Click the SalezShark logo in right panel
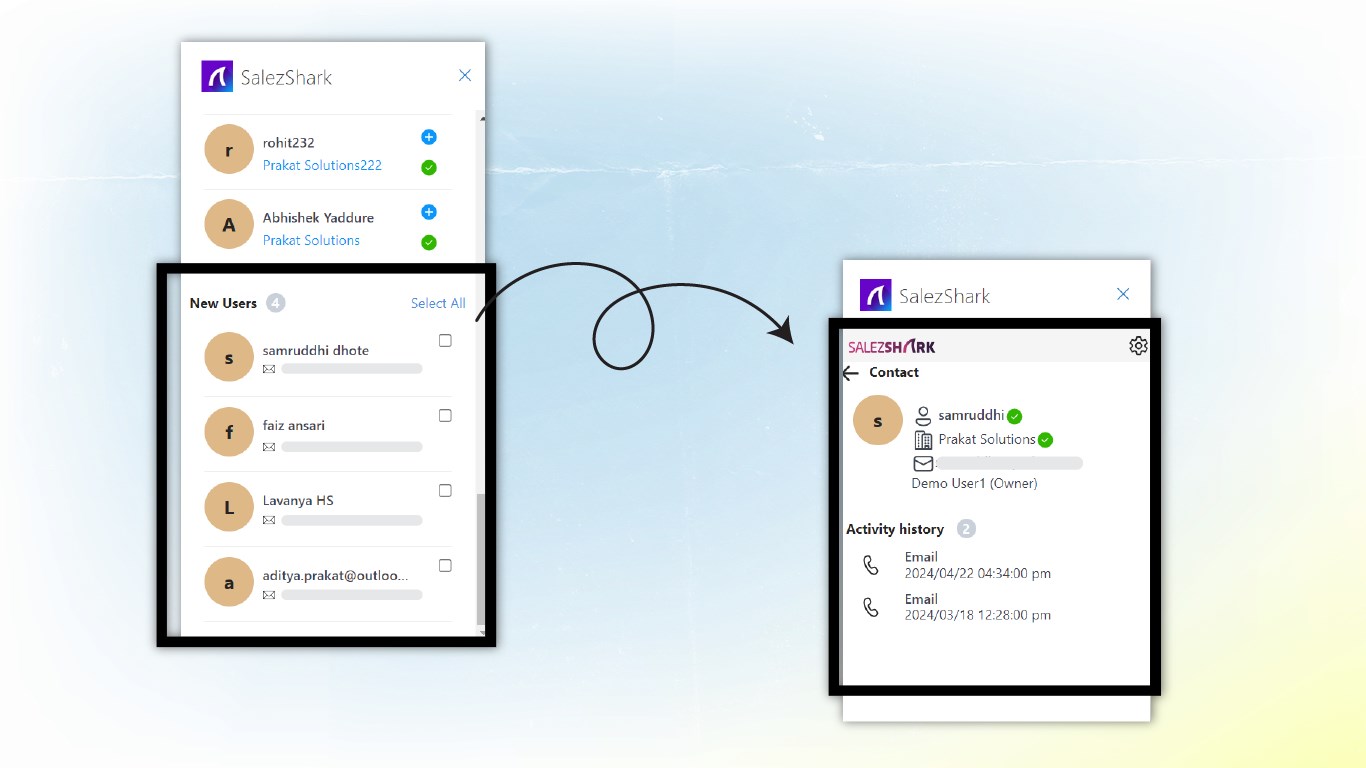This screenshot has width=1366, height=768. tap(876, 295)
